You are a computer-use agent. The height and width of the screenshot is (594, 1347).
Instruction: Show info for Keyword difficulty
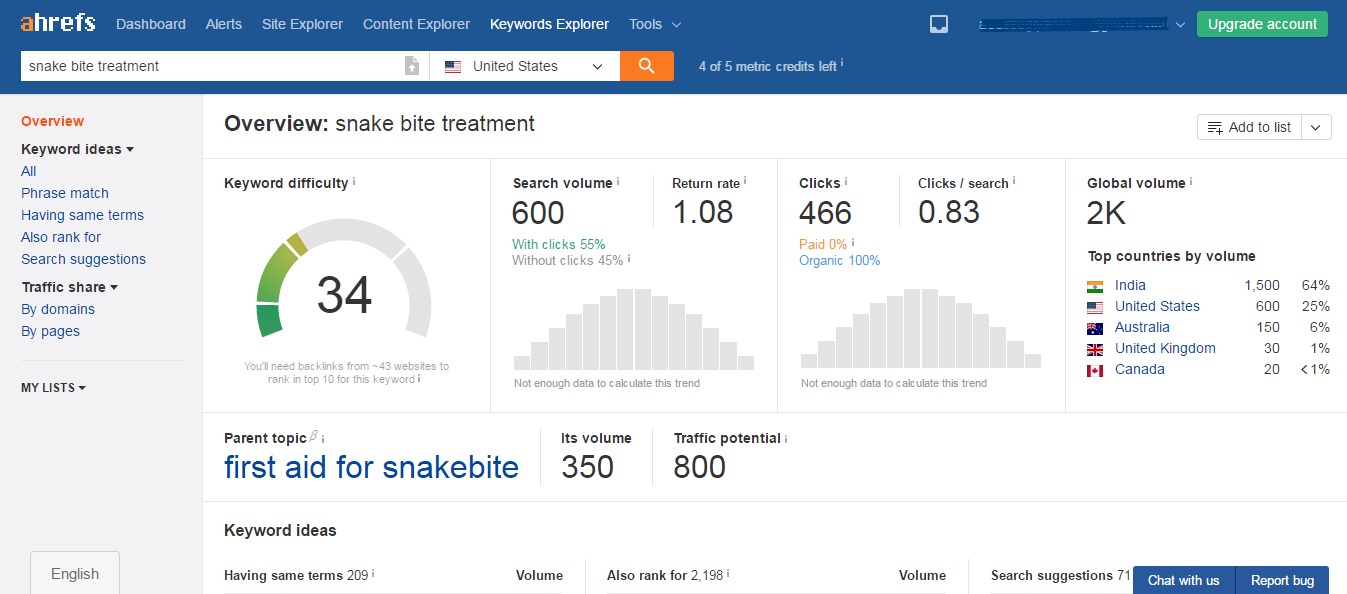pos(354,181)
